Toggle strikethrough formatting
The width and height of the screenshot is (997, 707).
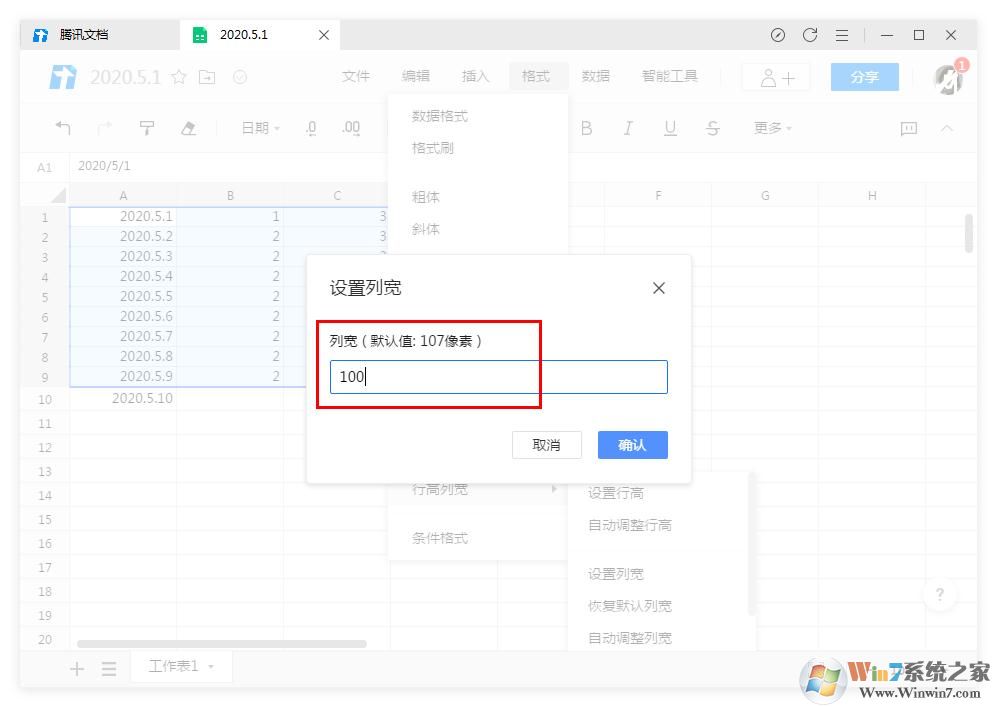click(x=712, y=128)
